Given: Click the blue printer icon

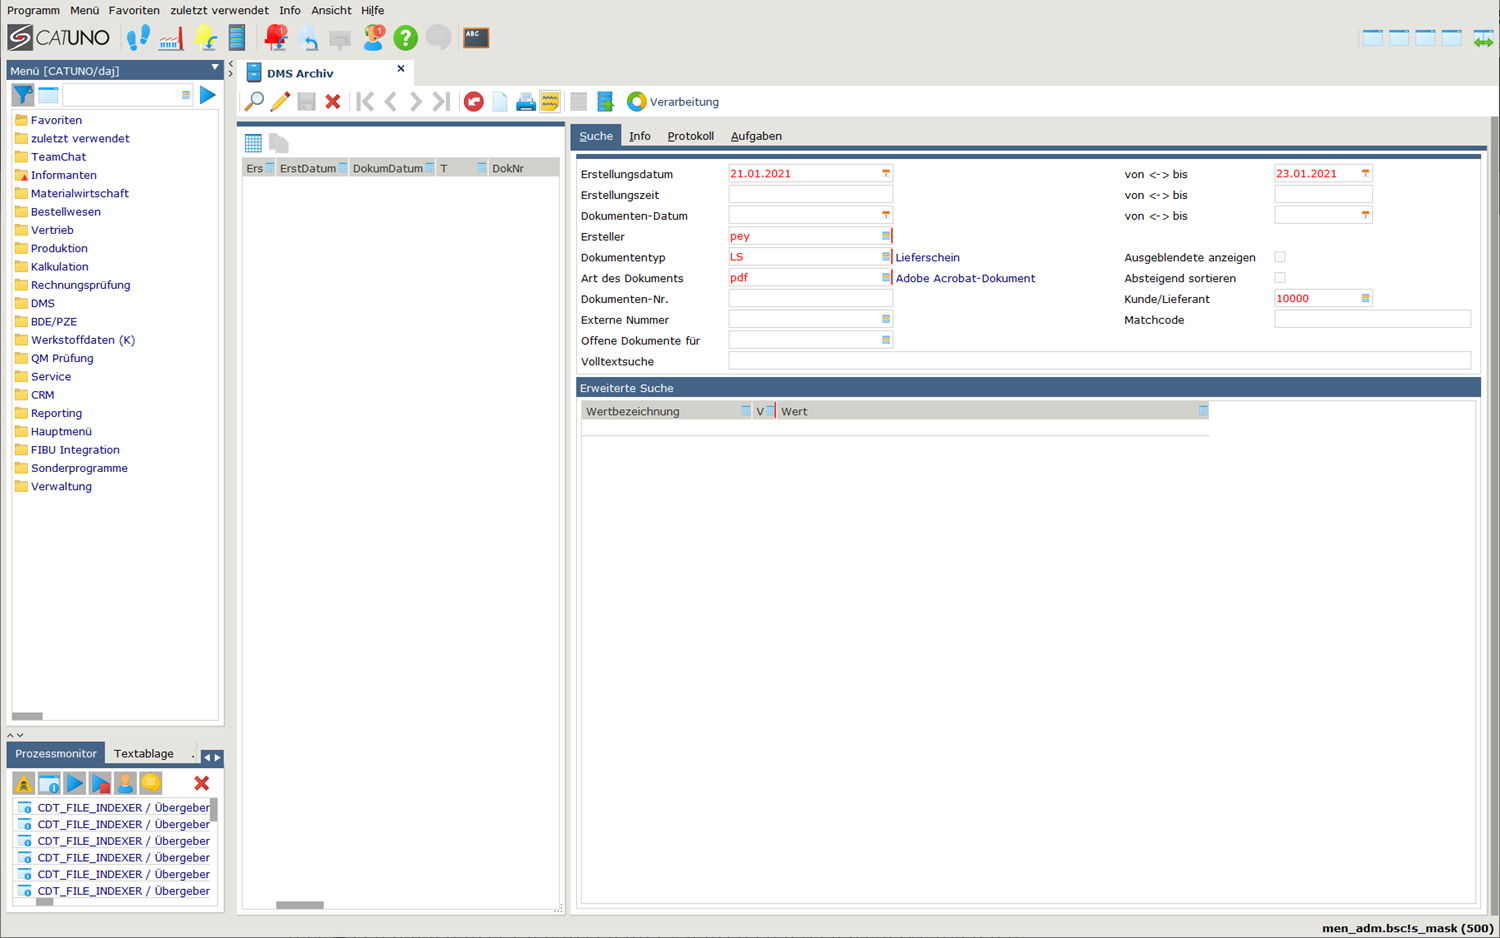Looking at the screenshot, I should pos(525,102).
